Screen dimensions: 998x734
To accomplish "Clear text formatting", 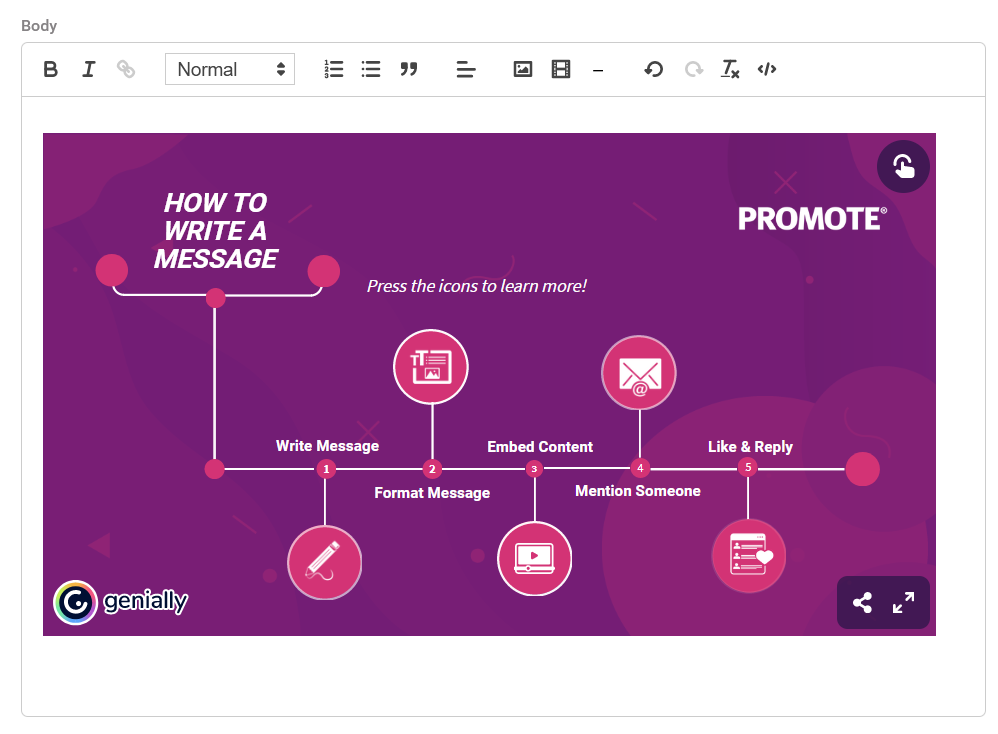I will (731, 69).
